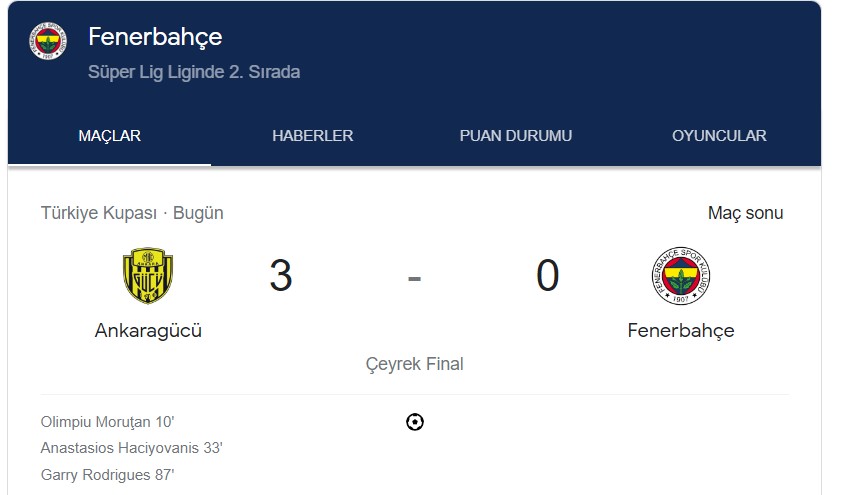Click the 'Çeyrek Final' stage label
Image resolution: width=842 pixels, height=495 pixels.
pos(415,364)
